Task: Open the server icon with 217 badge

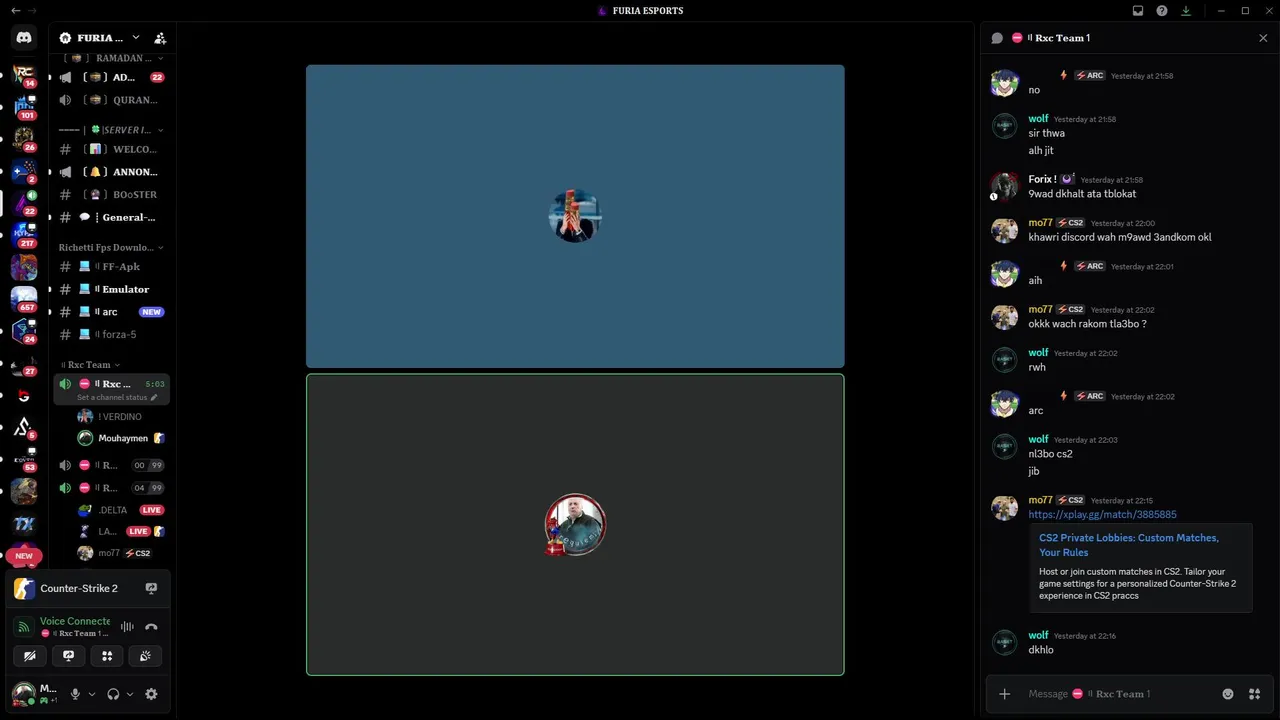Action: (x=24, y=234)
